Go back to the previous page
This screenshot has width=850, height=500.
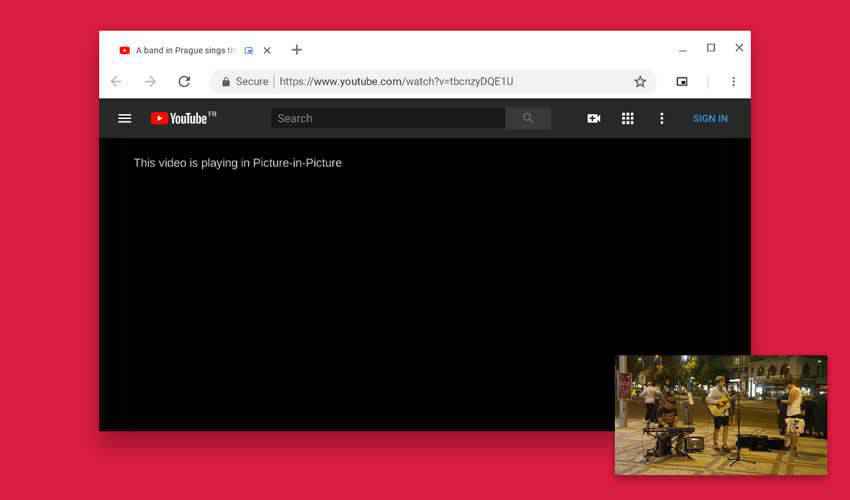pyautogui.click(x=116, y=82)
